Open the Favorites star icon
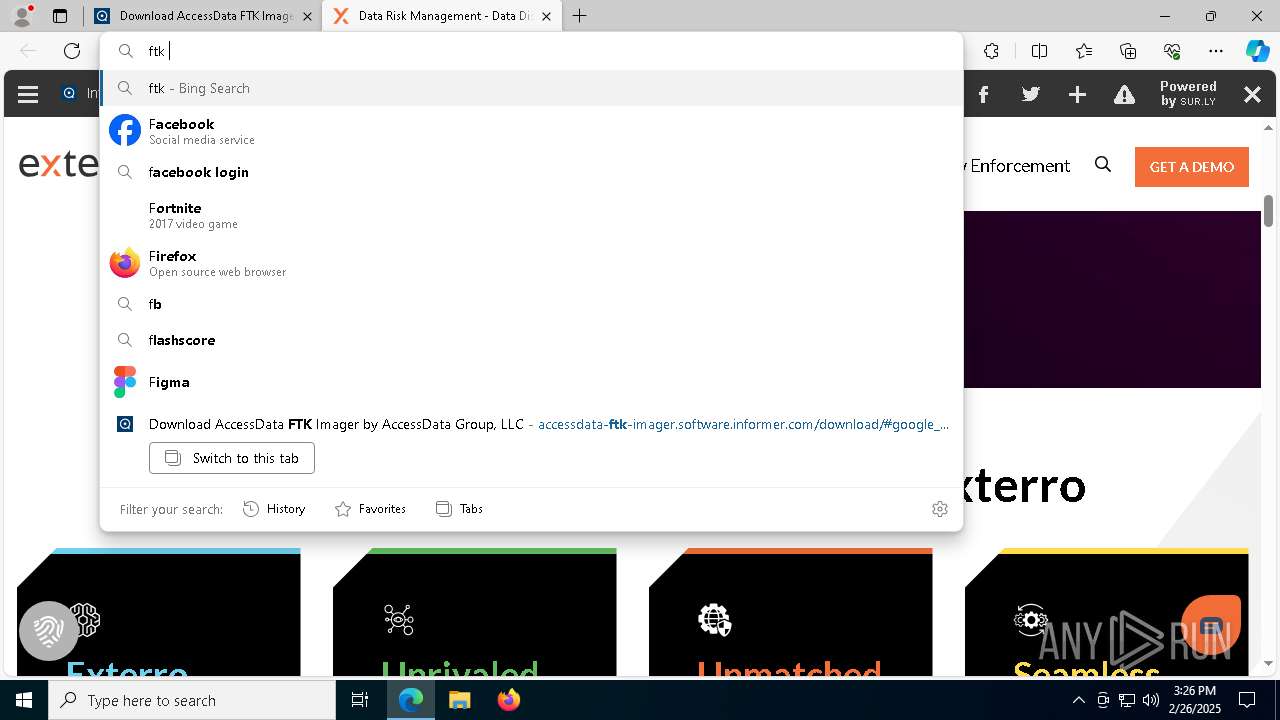 click(x=1084, y=51)
